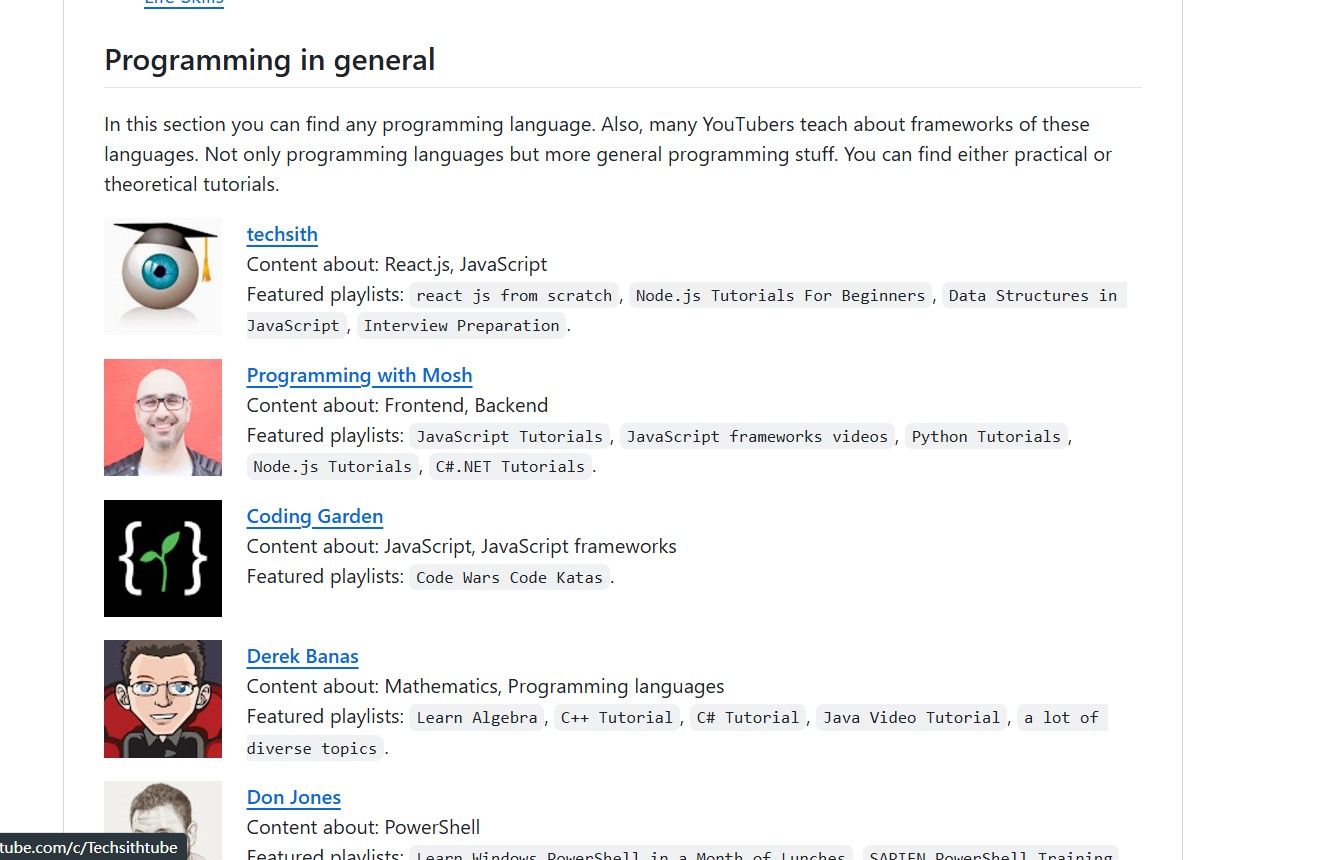This screenshot has height=860, width=1326.
Task: Click the Programming with Mosh profile photo
Action: pos(163,417)
